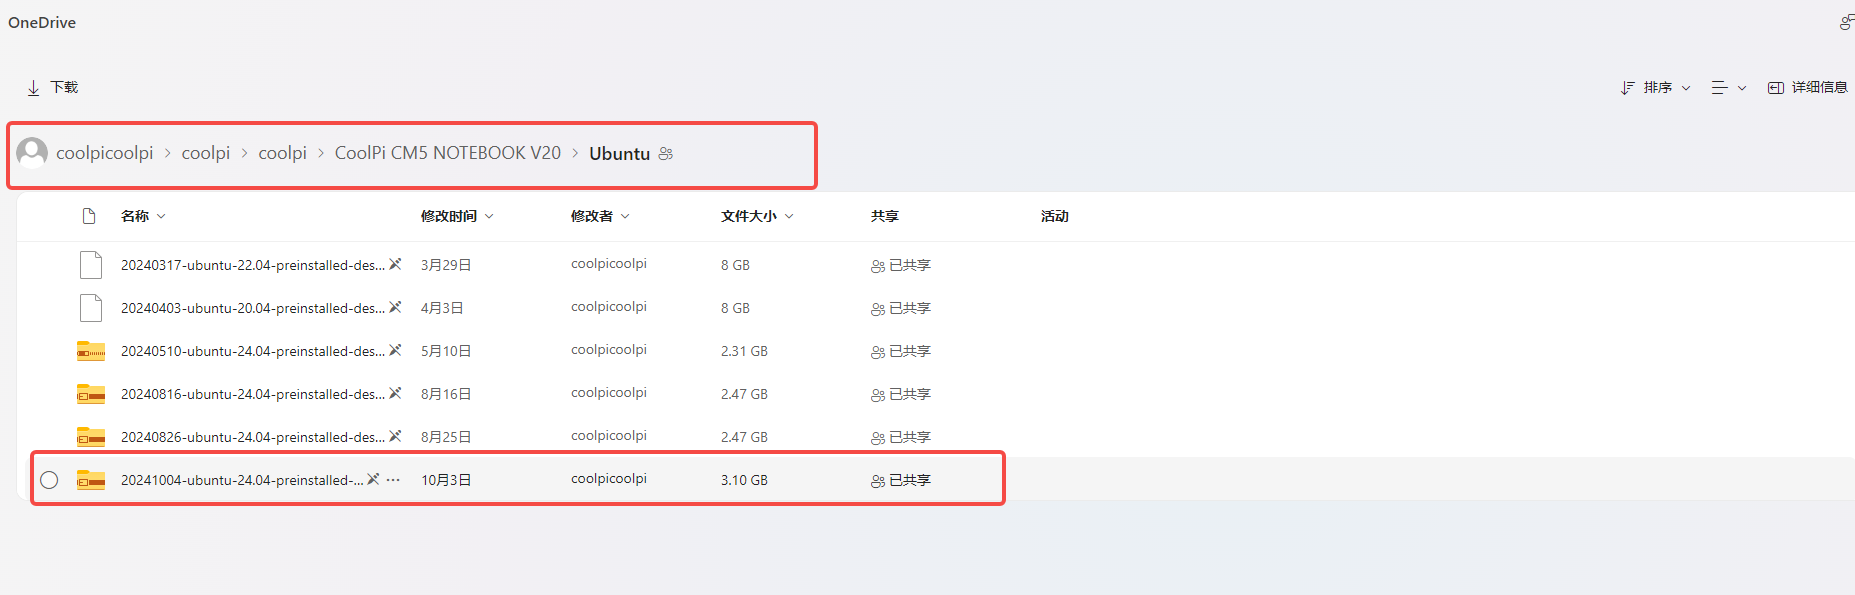The height and width of the screenshot is (595, 1855).
Task: Click pin icon on 20240826-ubuntu-24.04 row
Action: coord(395,436)
